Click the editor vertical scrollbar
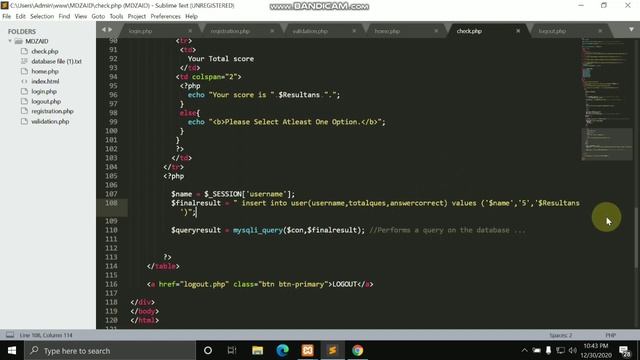 [636, 238]
